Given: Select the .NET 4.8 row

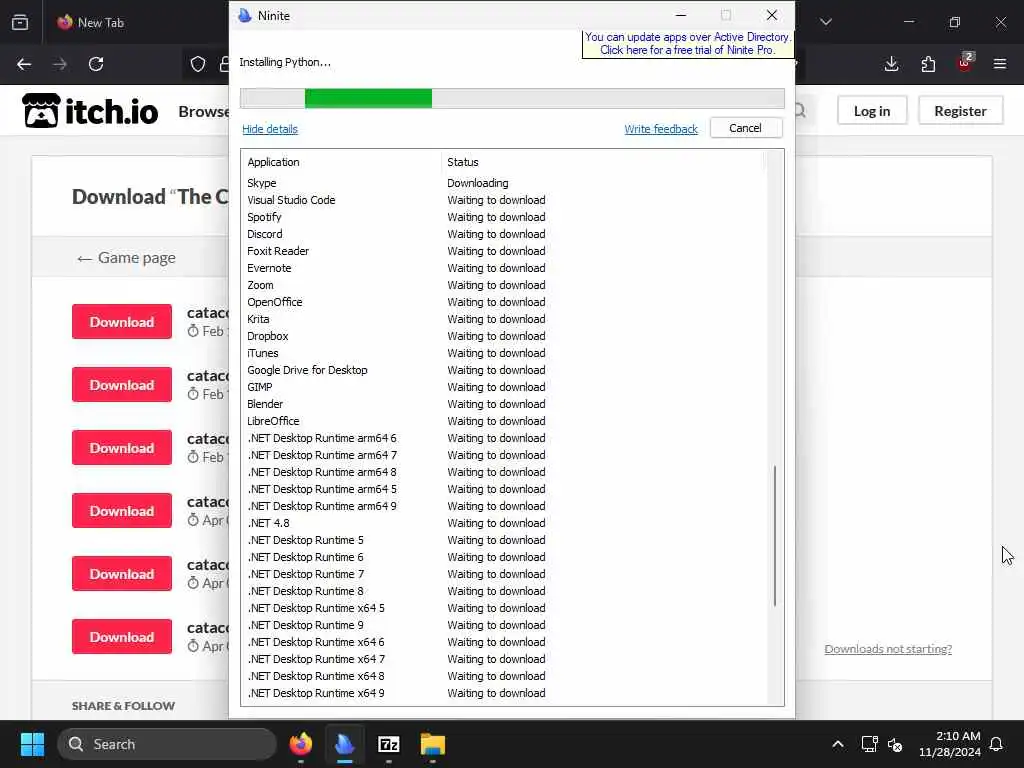Looking at the screenshot, I should coord(504,523).
